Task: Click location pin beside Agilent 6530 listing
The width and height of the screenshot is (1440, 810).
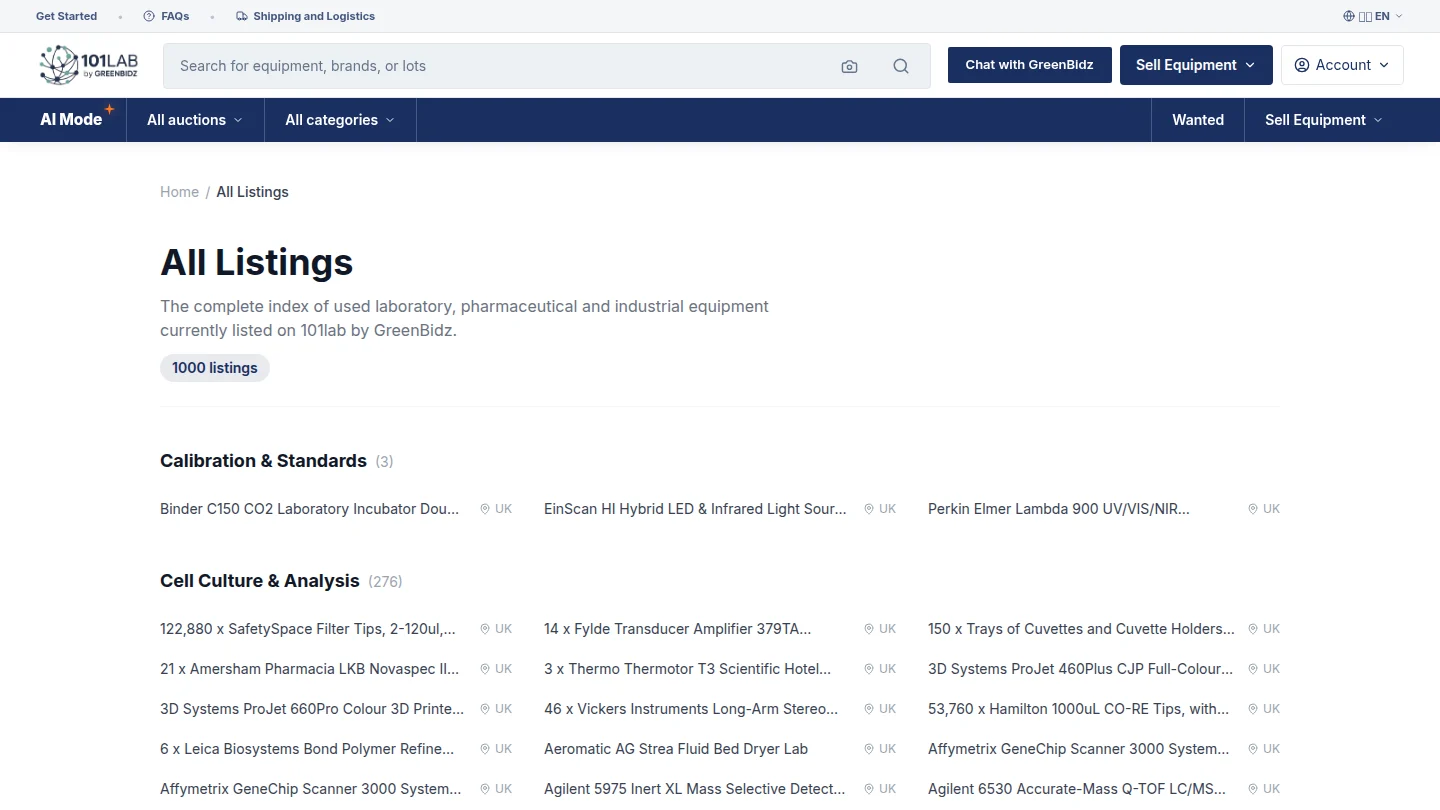Action: (x=1253, y=789)
